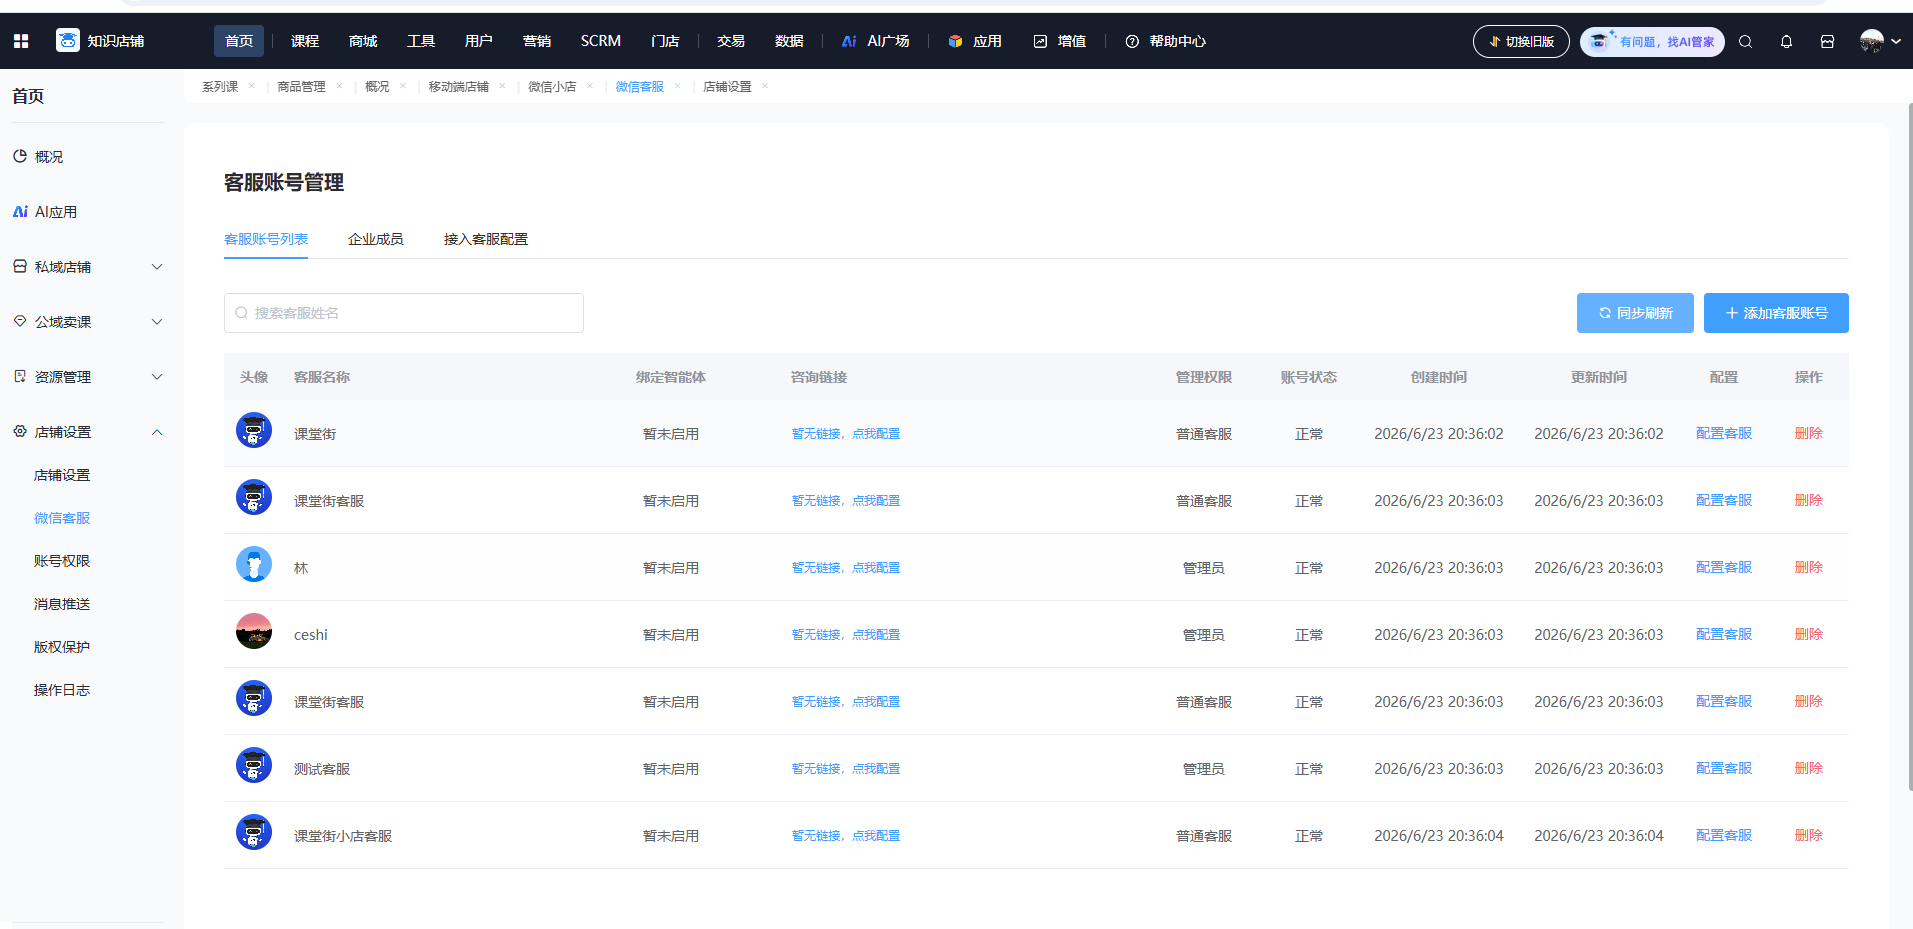Select the 客服账号列表 tab

[x=266, y=239]
